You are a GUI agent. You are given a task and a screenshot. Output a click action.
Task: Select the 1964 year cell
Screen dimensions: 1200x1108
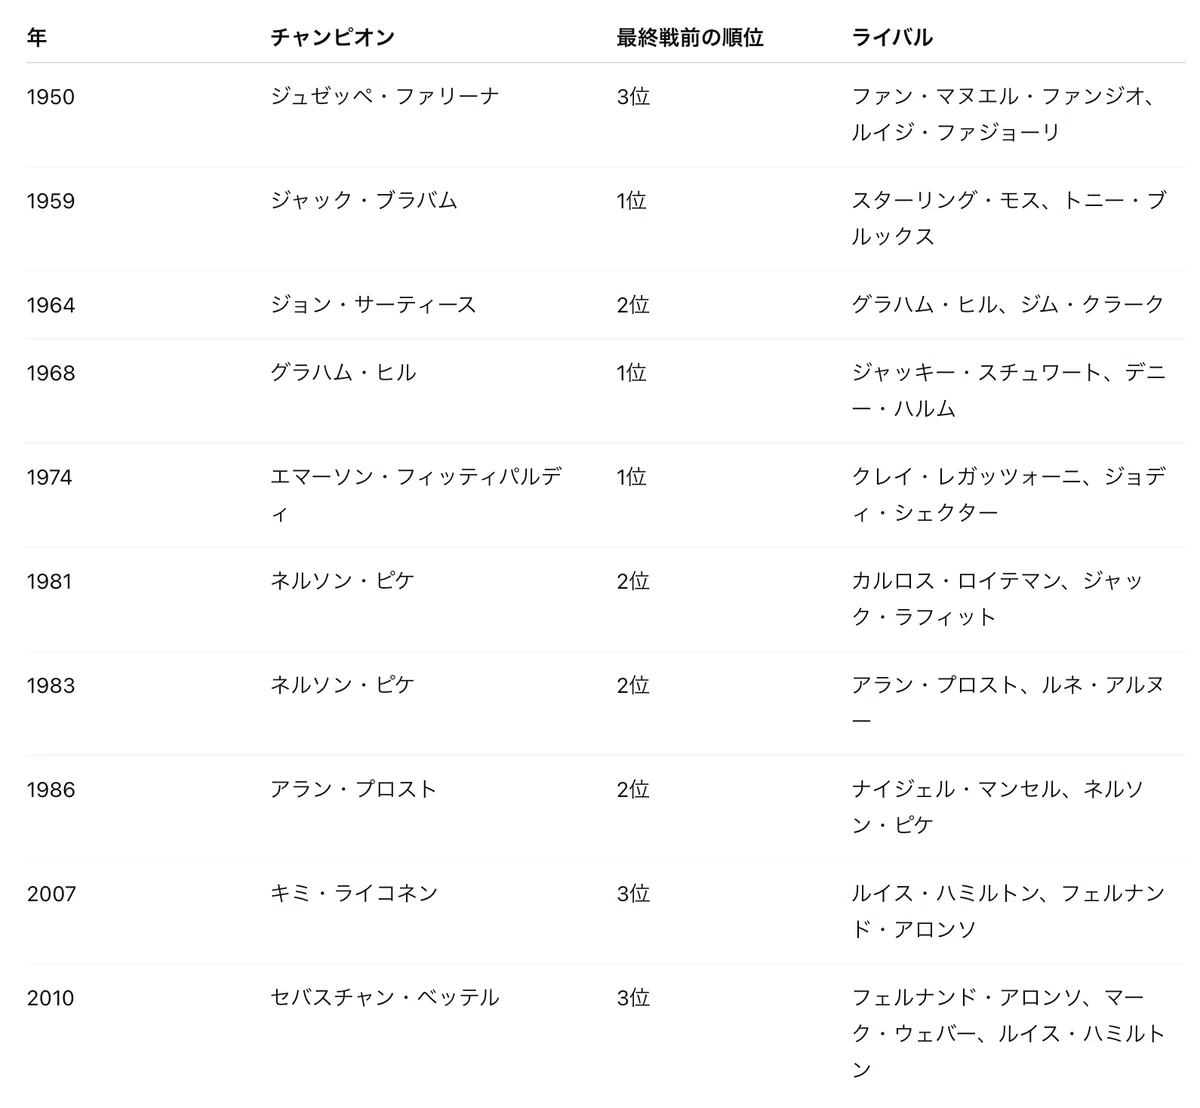pos(51,305)
